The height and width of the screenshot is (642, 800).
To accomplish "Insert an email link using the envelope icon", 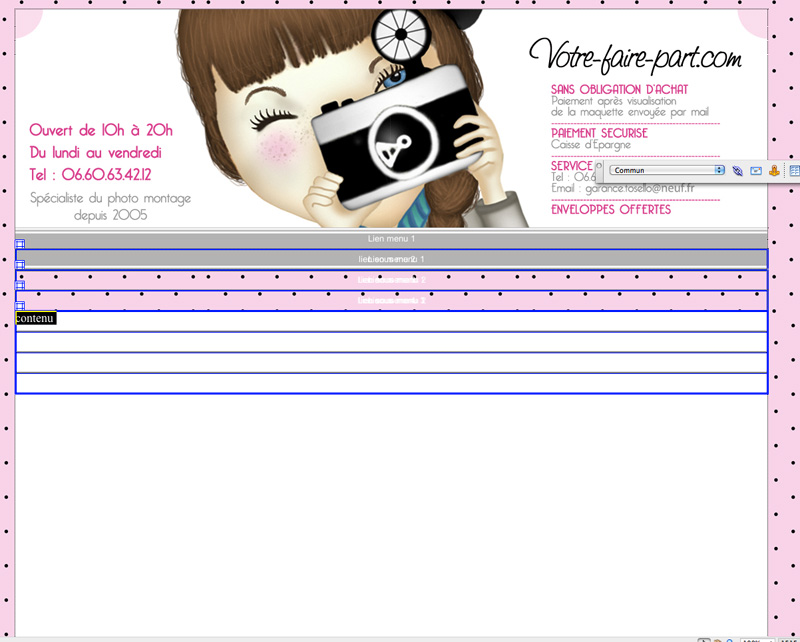I will [x=756, y=170].
